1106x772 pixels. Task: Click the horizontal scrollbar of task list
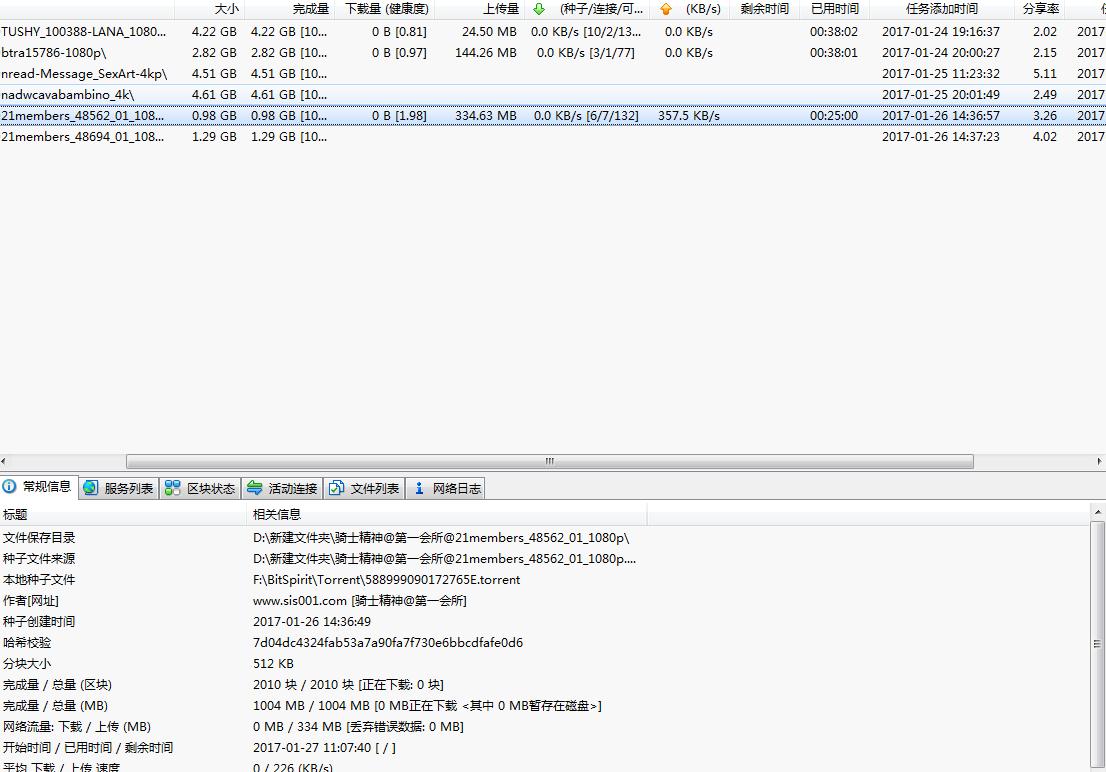pos(549,461)
